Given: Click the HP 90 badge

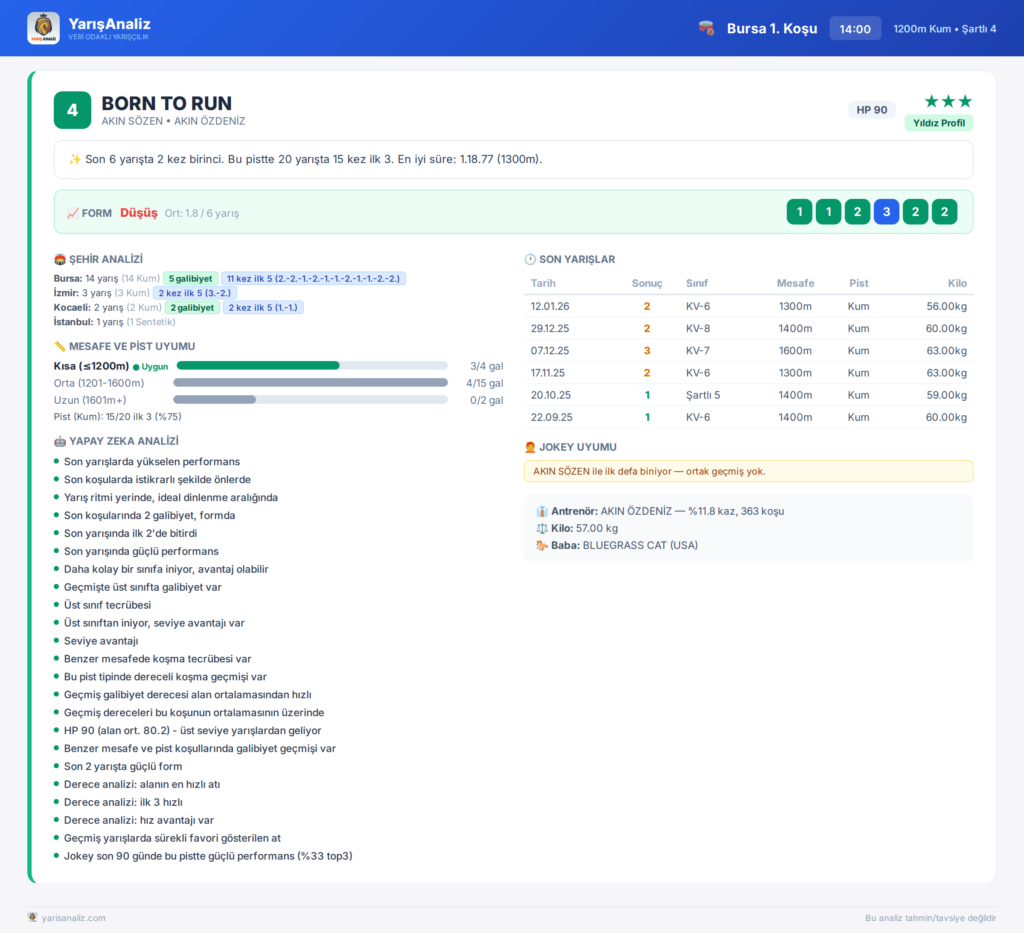Looking at the screenshot, I should click(x=872, y=110).
